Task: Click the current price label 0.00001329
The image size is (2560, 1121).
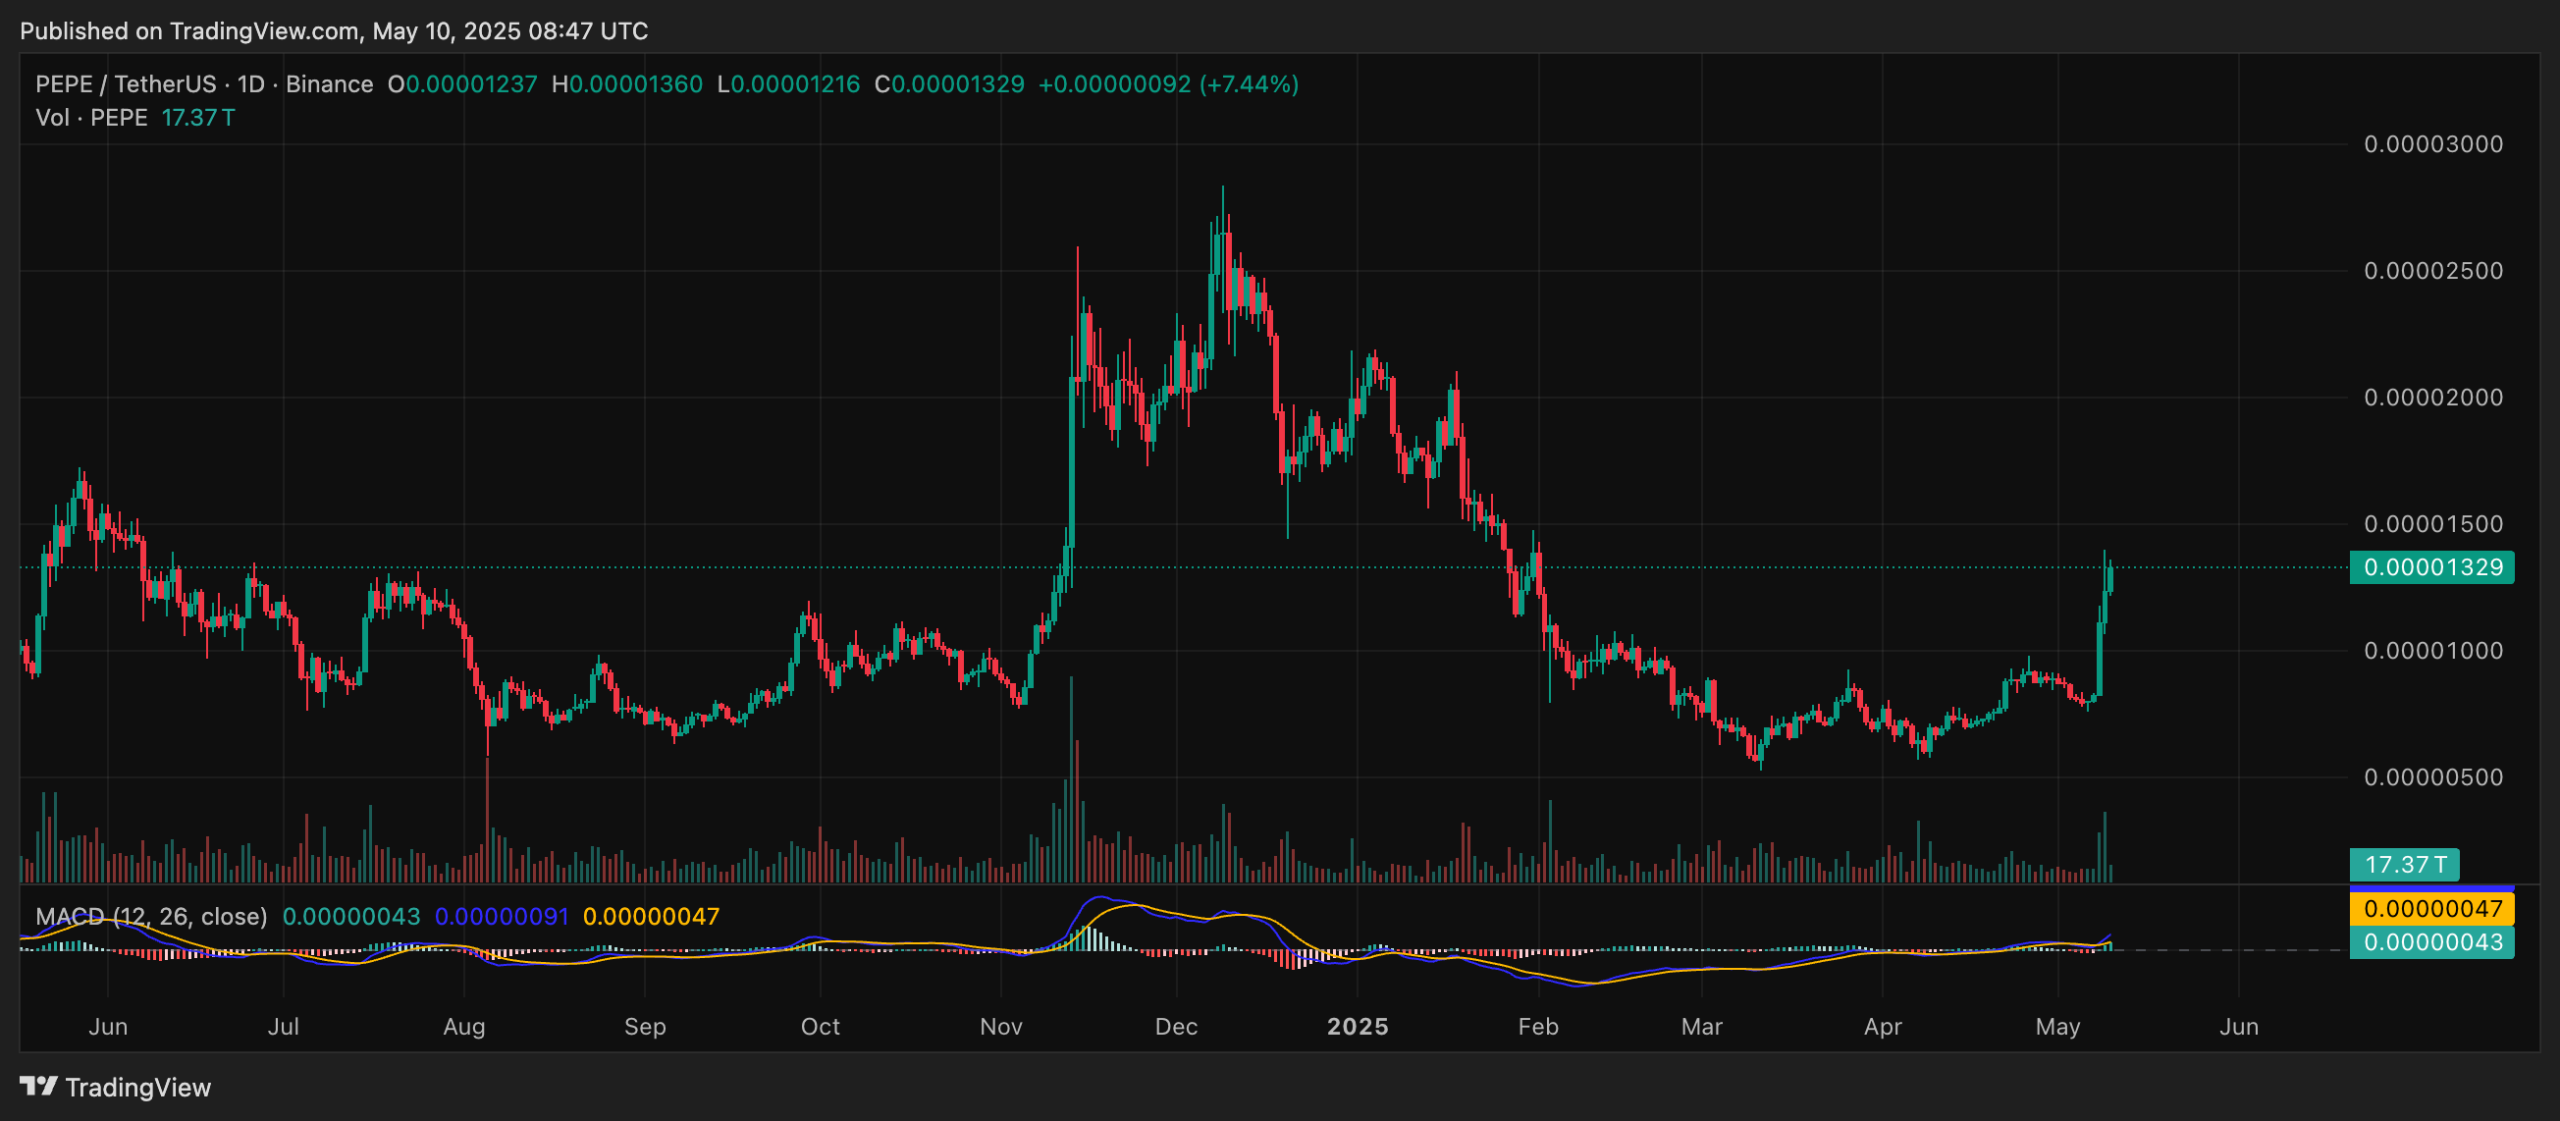Action: (x=2431, y=567)
